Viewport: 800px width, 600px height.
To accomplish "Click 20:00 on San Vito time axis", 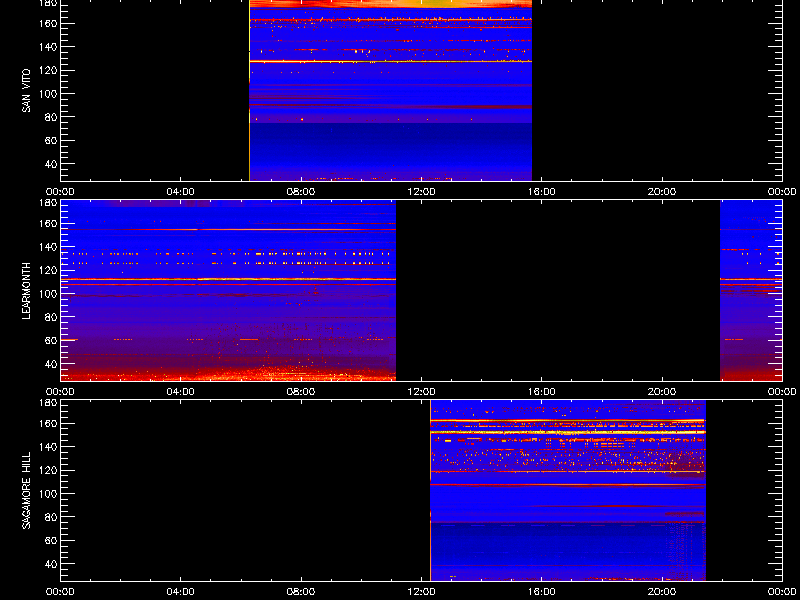I will tap(662, 192).
